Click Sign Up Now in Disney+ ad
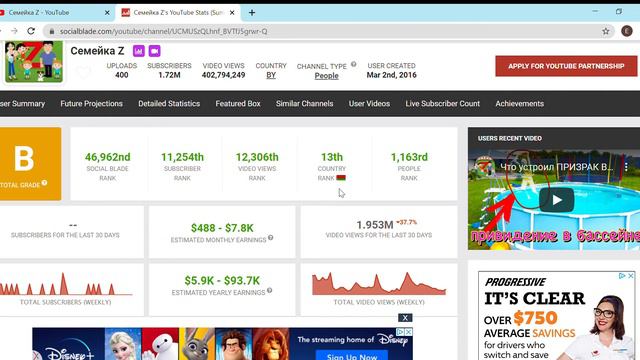Image resolution: width=640 pixels, height=360 pixels. pyautogui.click(x=352, y=356)
